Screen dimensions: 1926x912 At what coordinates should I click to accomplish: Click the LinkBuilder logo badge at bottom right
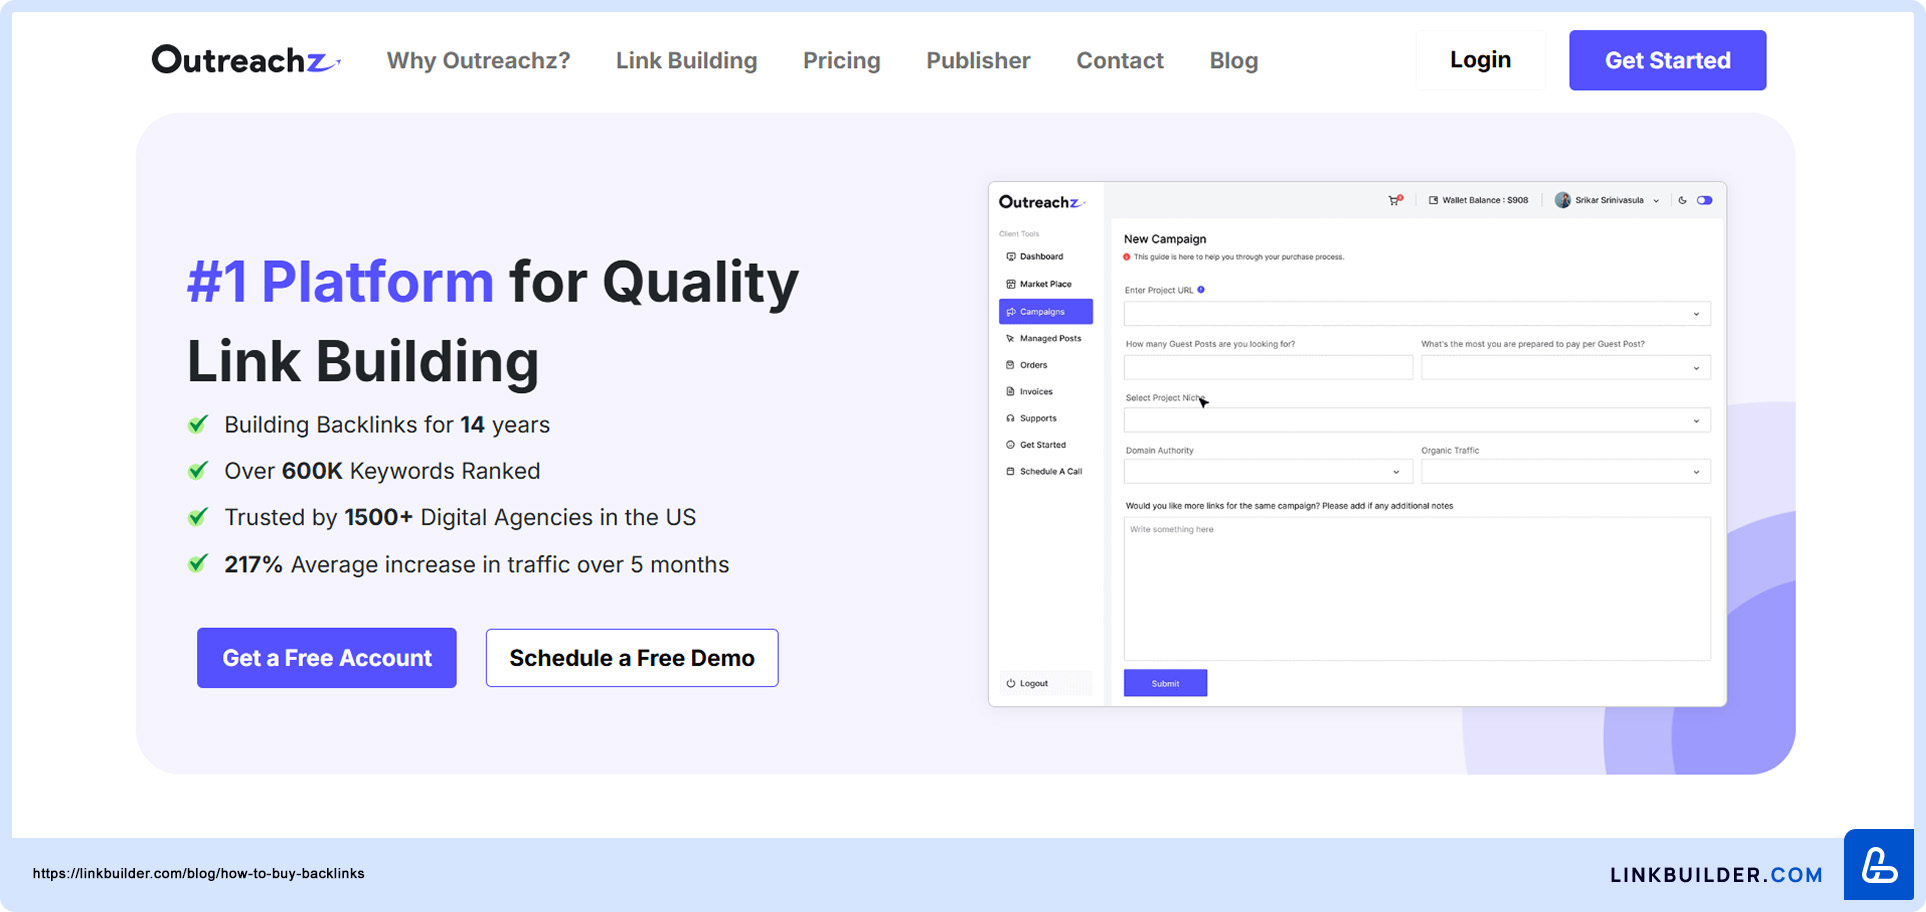pyautogui.click(x=1879, y=865)
